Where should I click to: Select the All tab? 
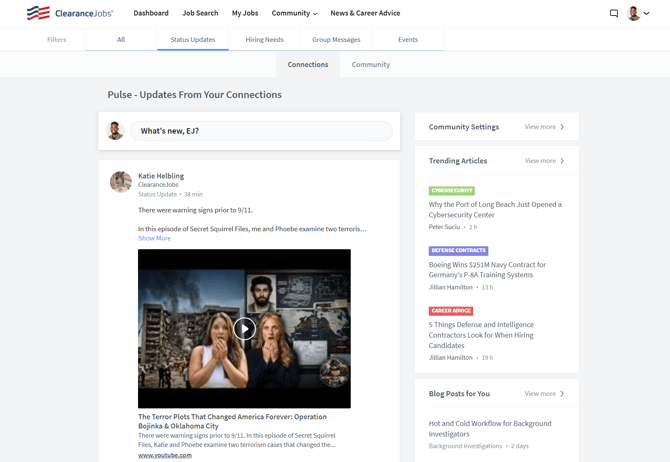121,39
